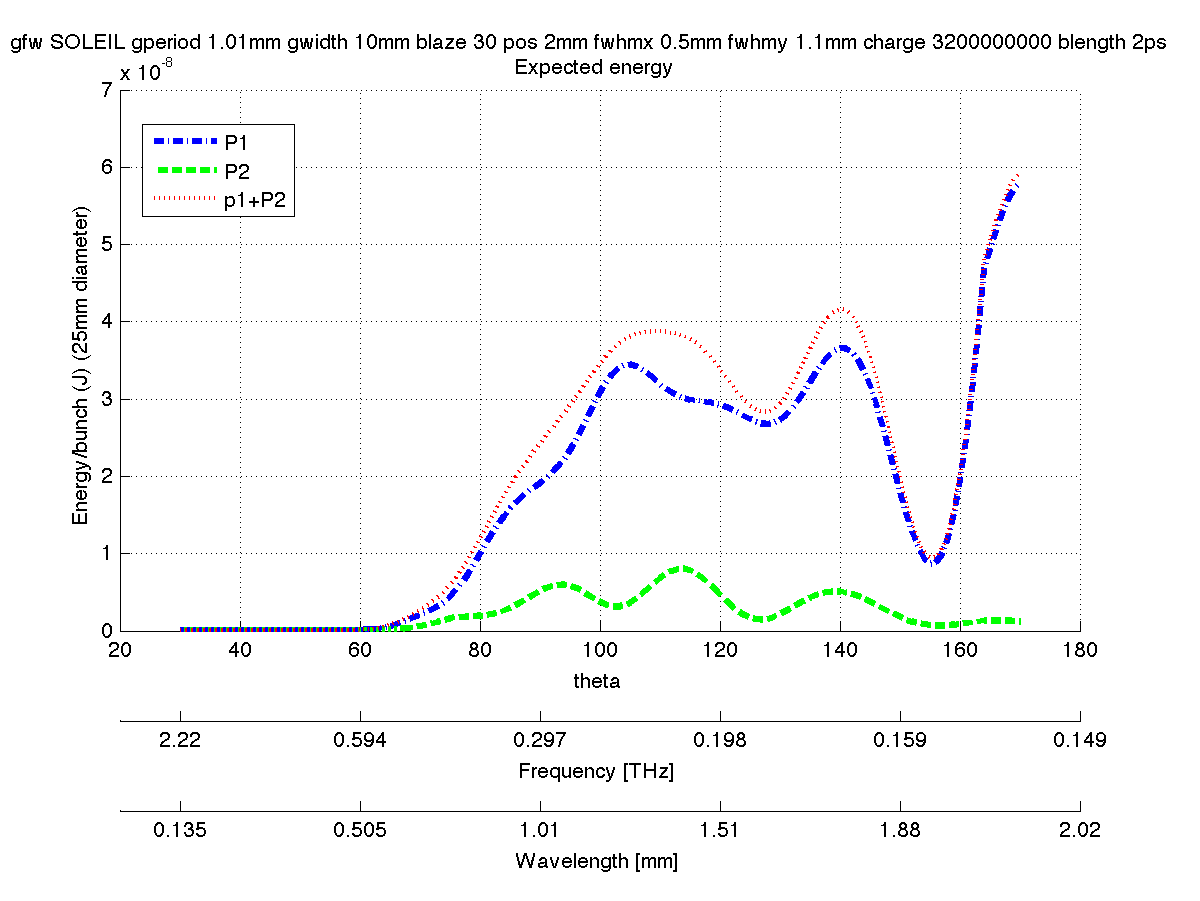Click theta tick label 140
Screen dimensions: 1200x901
[x=840, y=651]
